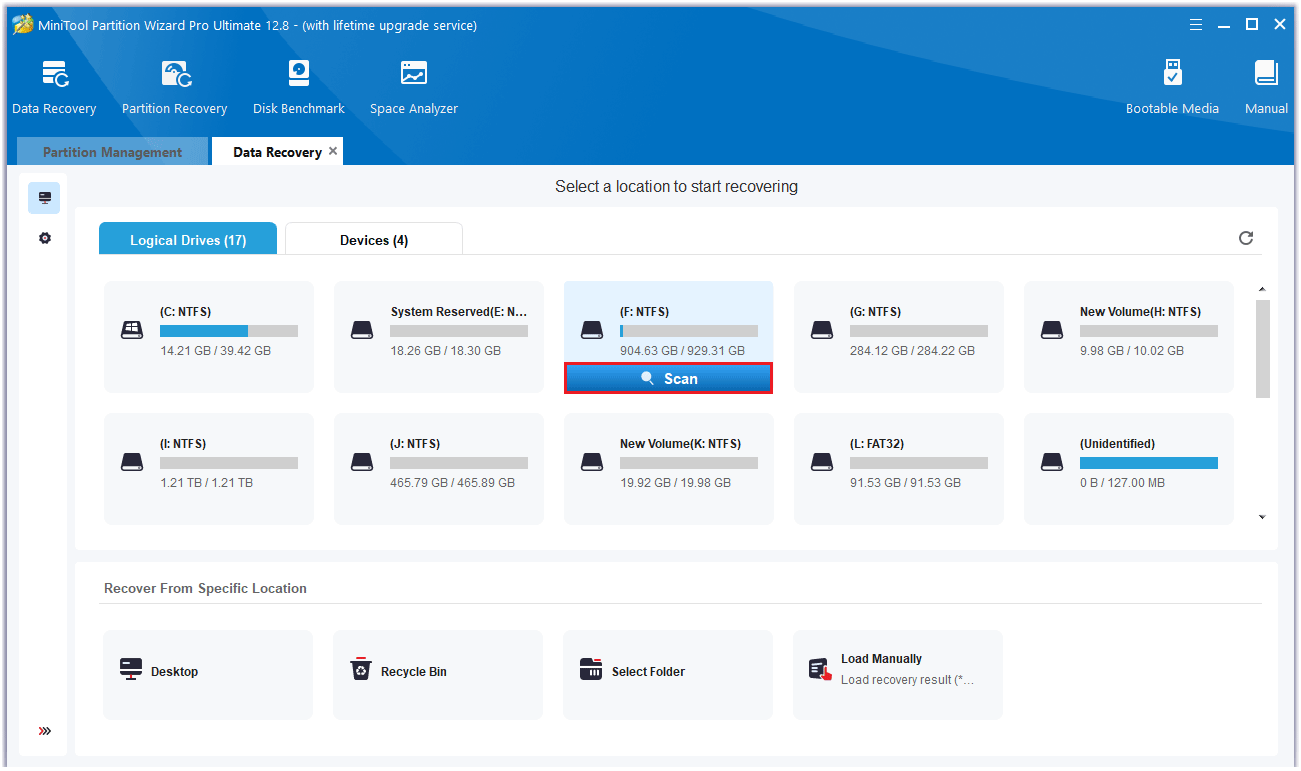1301x771 pixels.
Task: Recover from Recycle Bin location
Action: (x=438, y=675)
